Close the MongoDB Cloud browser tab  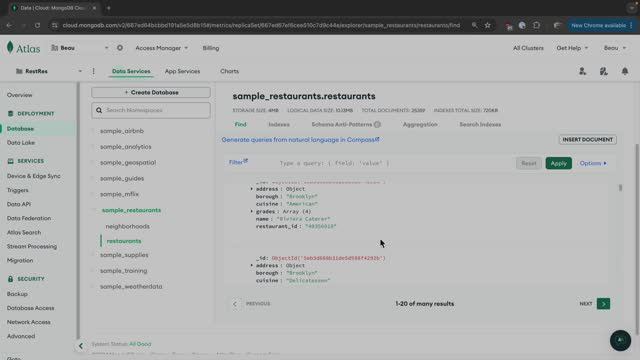(94, 8)
